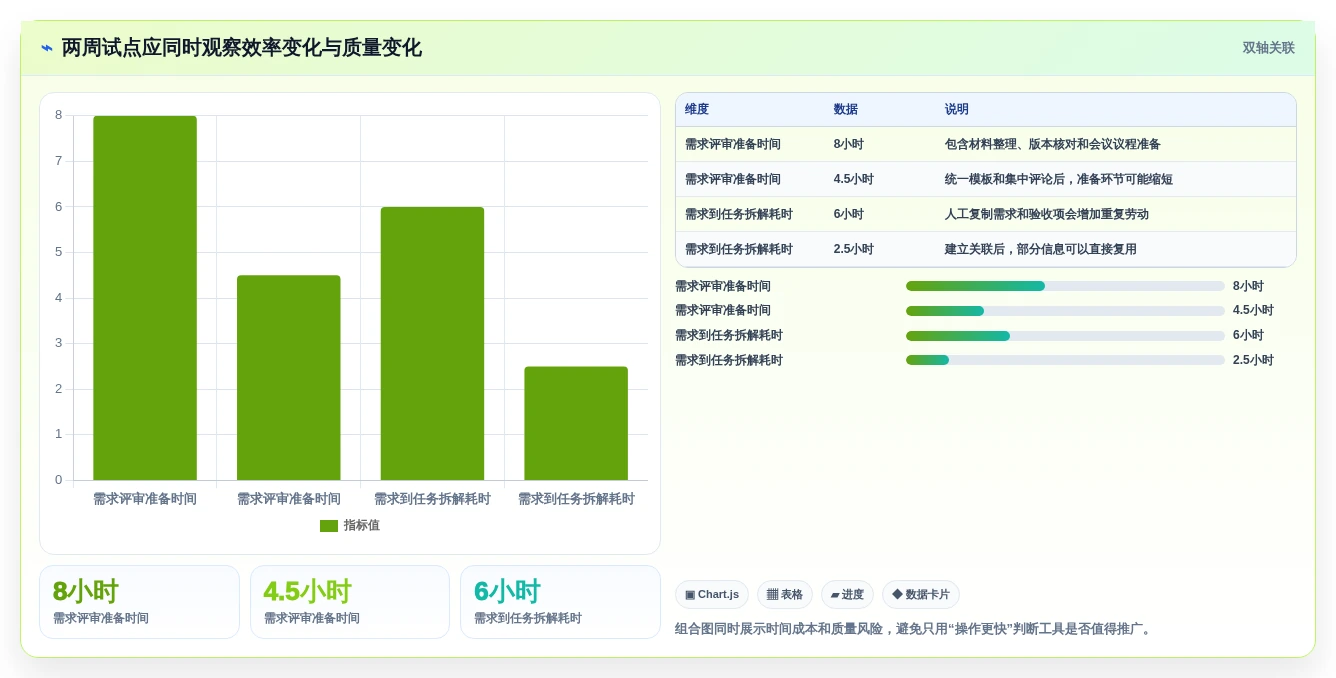The height and width of the screenshot is (678, 1336).
Task: Click the 说明 column header
Action: pos(957,110)
